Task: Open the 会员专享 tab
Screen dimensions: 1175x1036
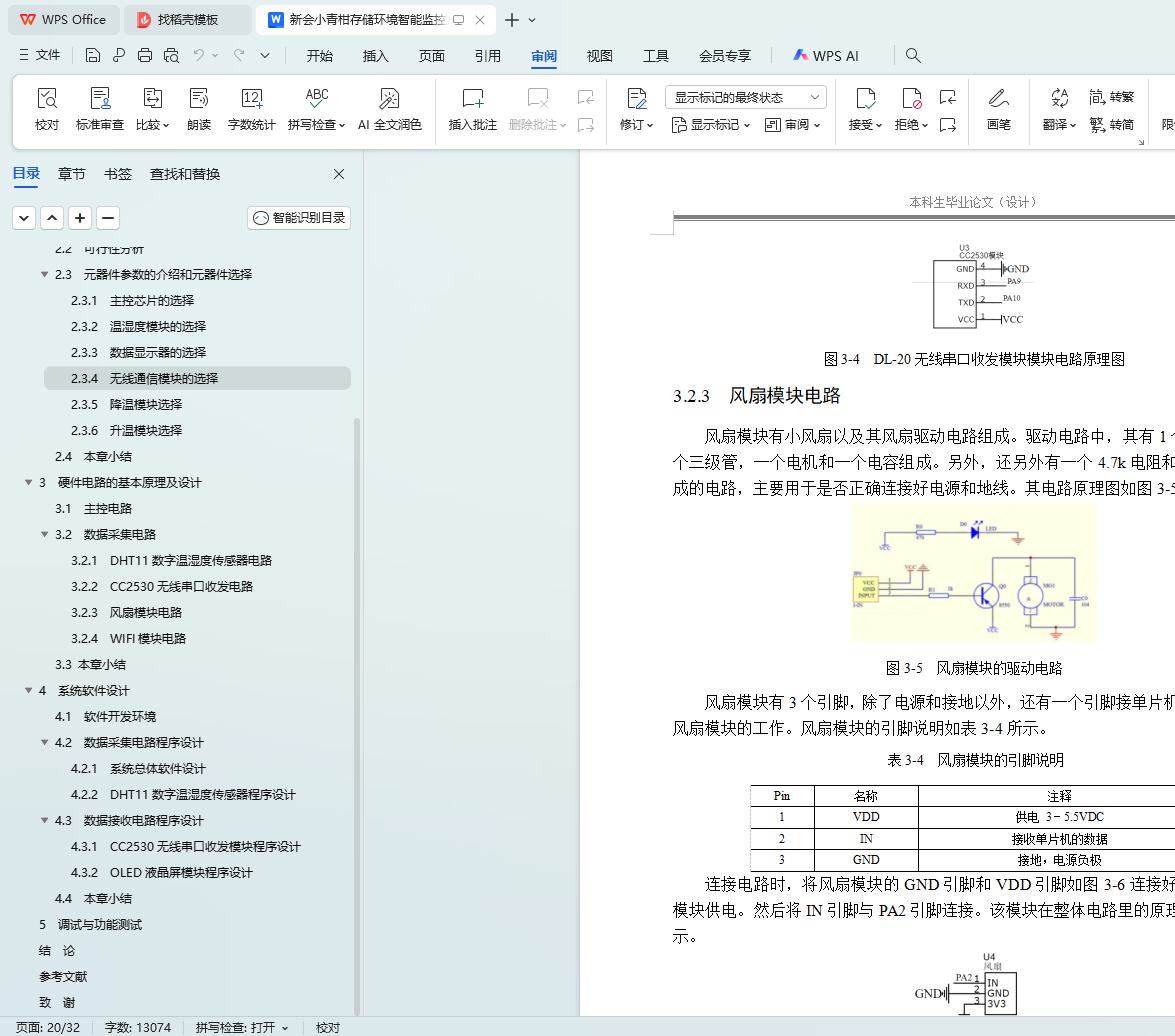Action: click(x=725, y=56)
